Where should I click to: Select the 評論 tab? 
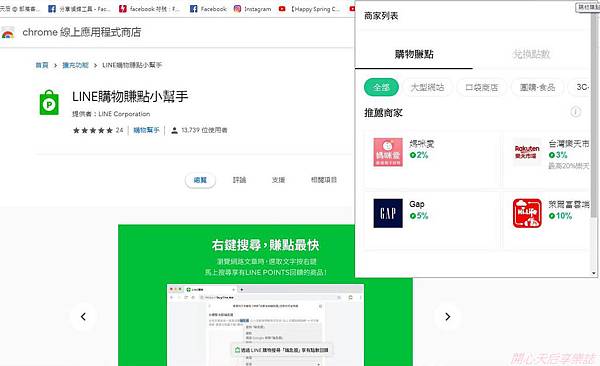pyautogui.click(x=240, y=180)
